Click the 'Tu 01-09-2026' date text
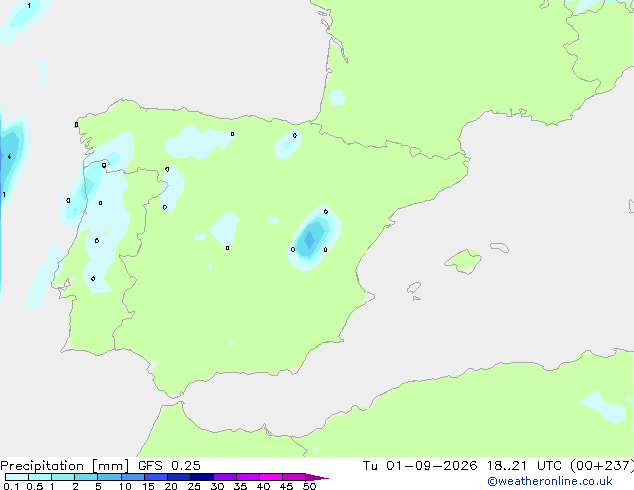 pos(420,466)
